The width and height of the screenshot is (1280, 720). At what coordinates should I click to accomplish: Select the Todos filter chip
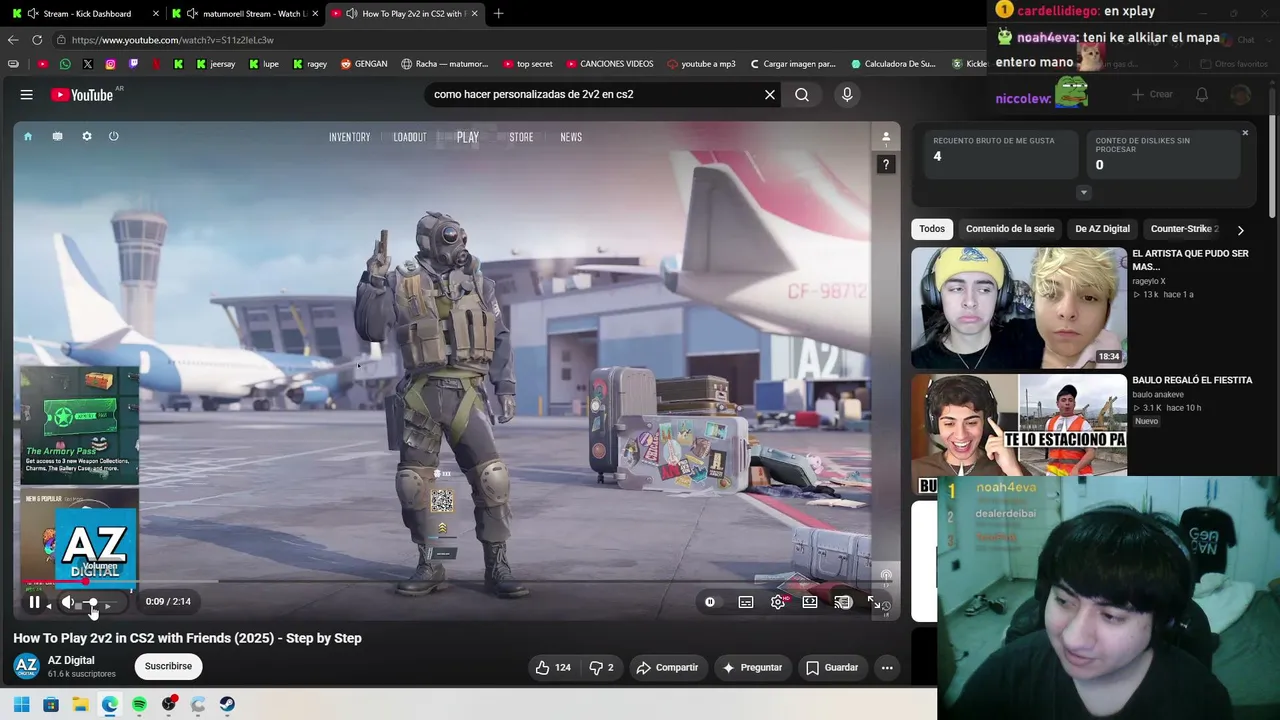(x=932, y=229)
